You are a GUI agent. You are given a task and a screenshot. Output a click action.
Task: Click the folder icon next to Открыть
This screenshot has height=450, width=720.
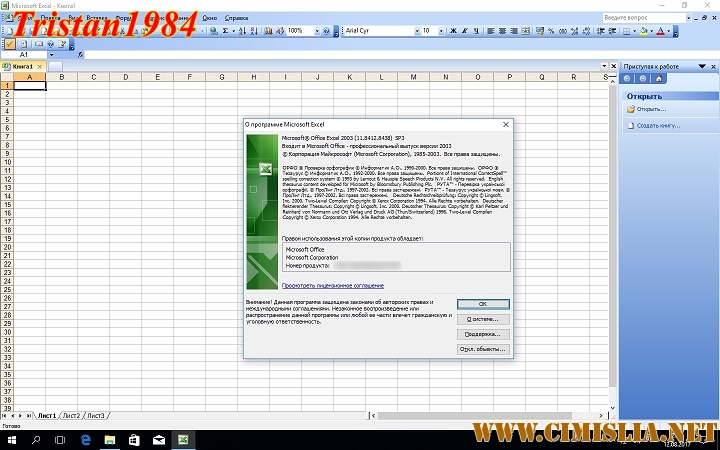click(630, 108)
